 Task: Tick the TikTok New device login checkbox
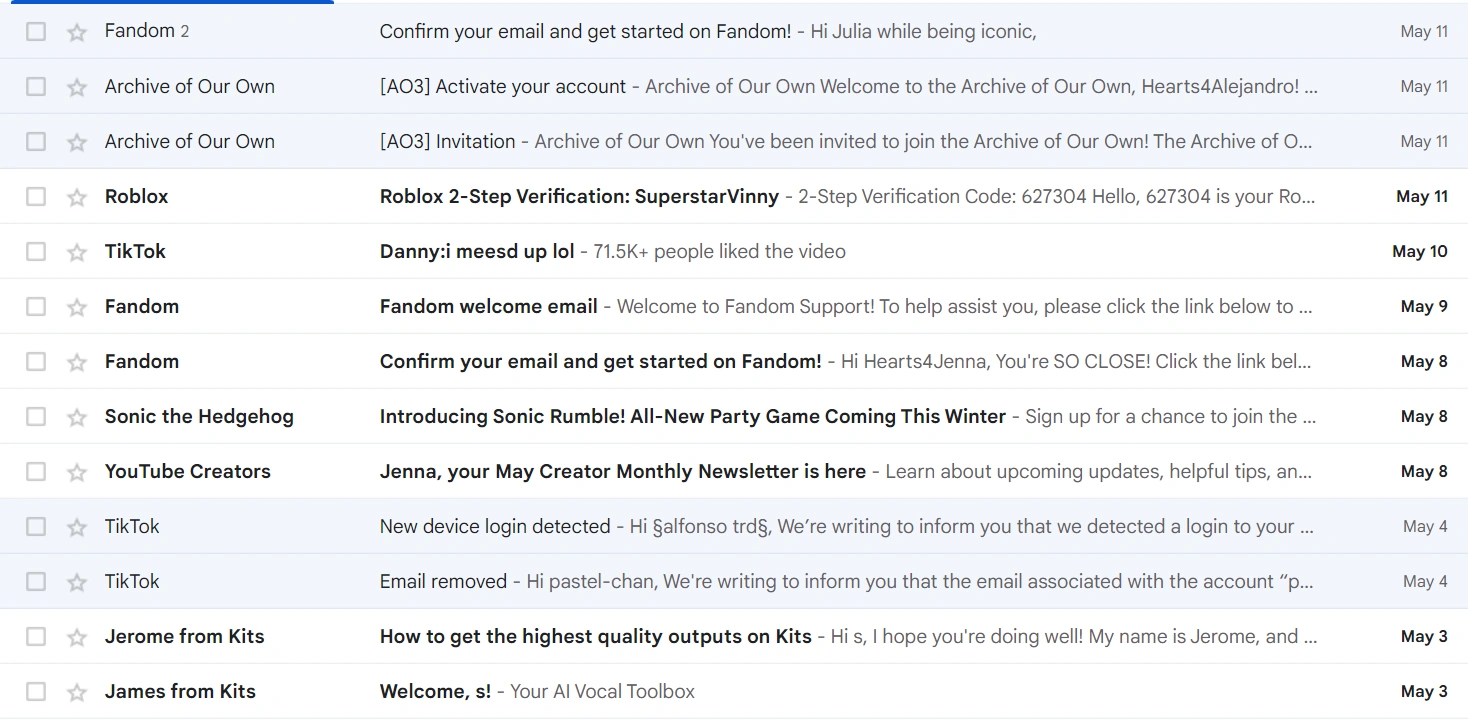click(36, 527)
